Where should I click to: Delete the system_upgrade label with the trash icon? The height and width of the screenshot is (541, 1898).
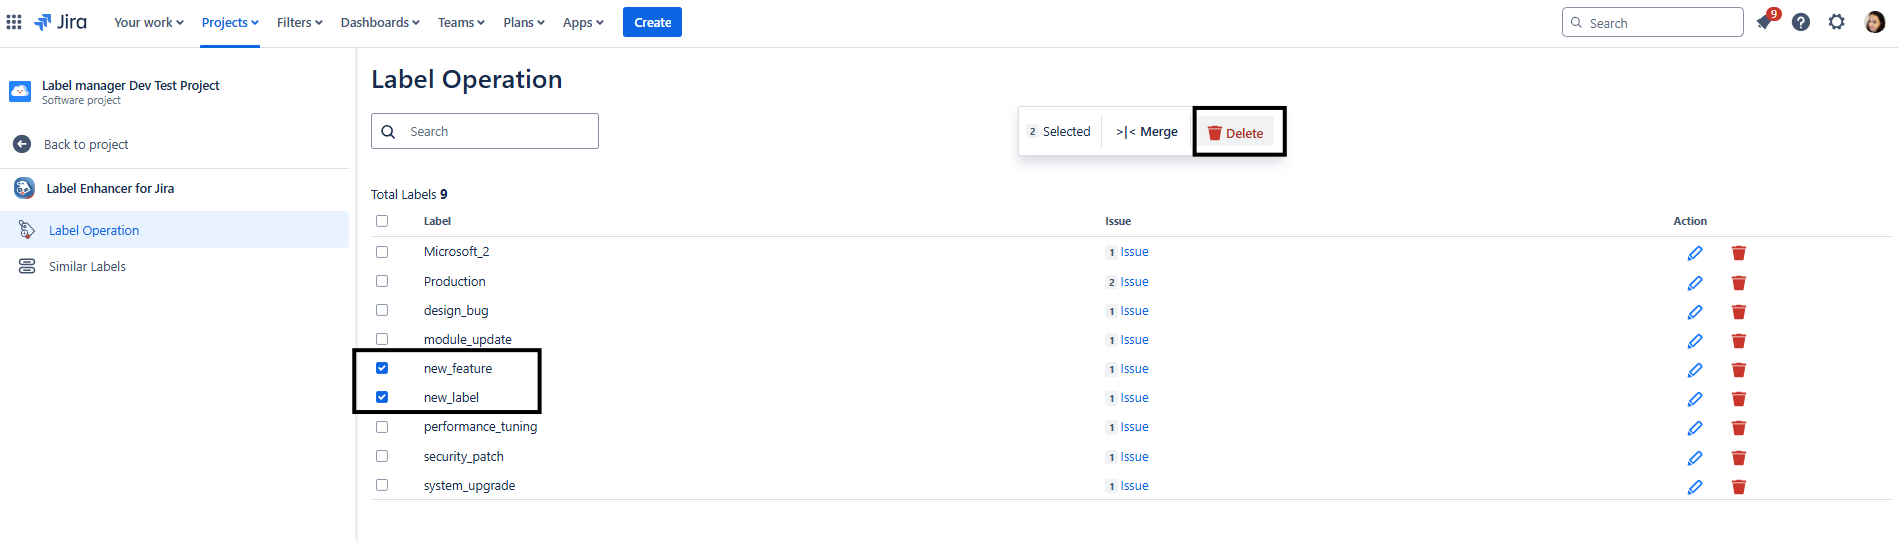[x=1739, y=487]
